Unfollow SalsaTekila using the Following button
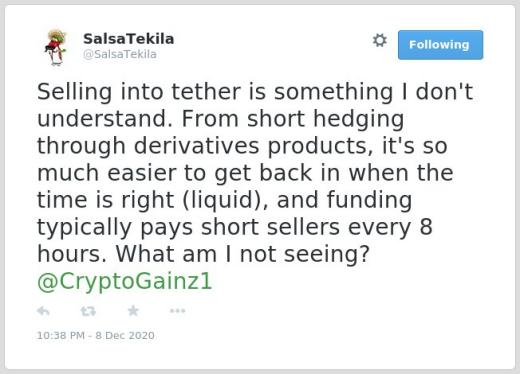The height and width of the screenshot is (374, 520). pyautogui.click(x=440, y=45)
